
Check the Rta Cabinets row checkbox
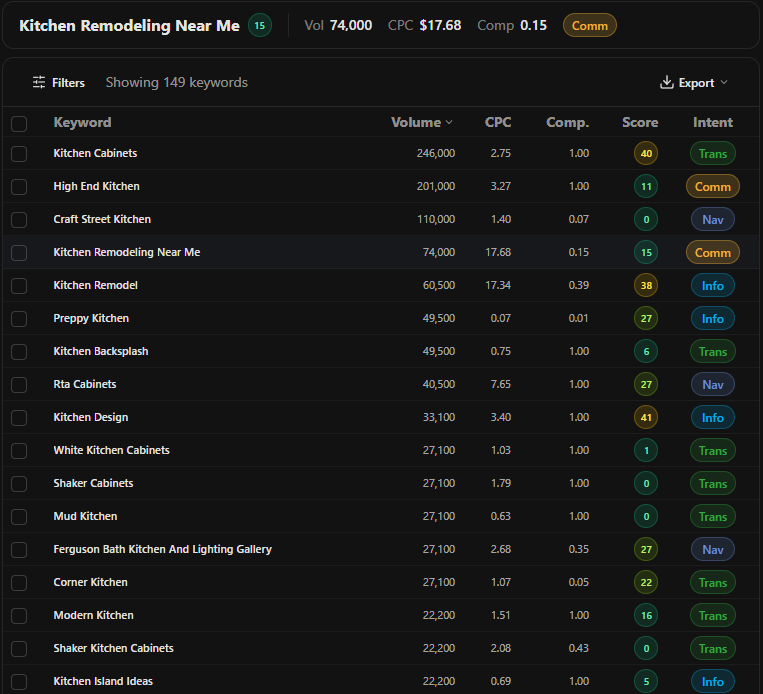point(19,385)
